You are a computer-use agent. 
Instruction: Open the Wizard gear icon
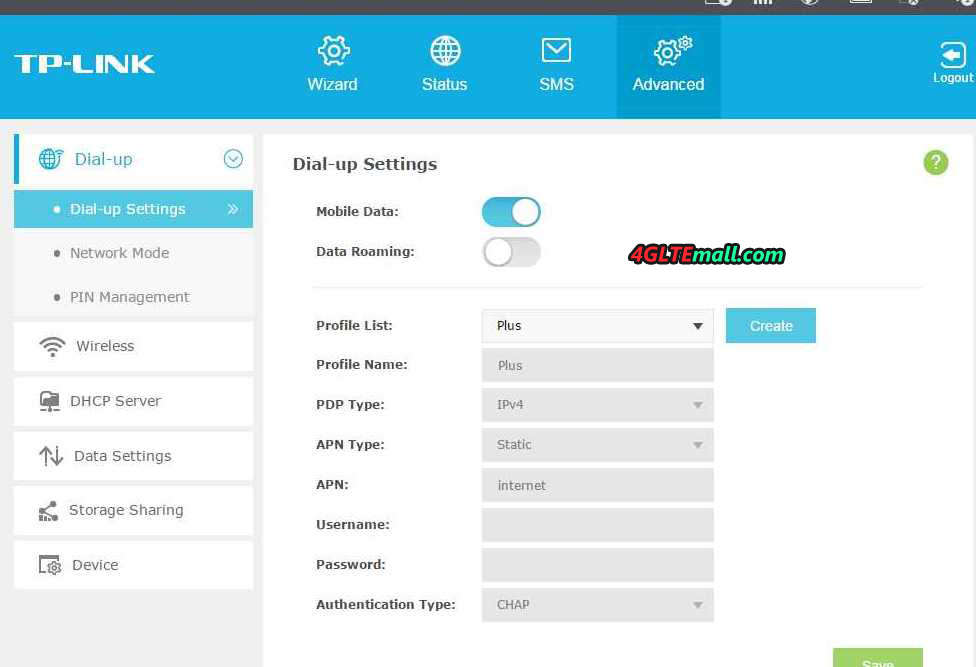tap(332, 51)
